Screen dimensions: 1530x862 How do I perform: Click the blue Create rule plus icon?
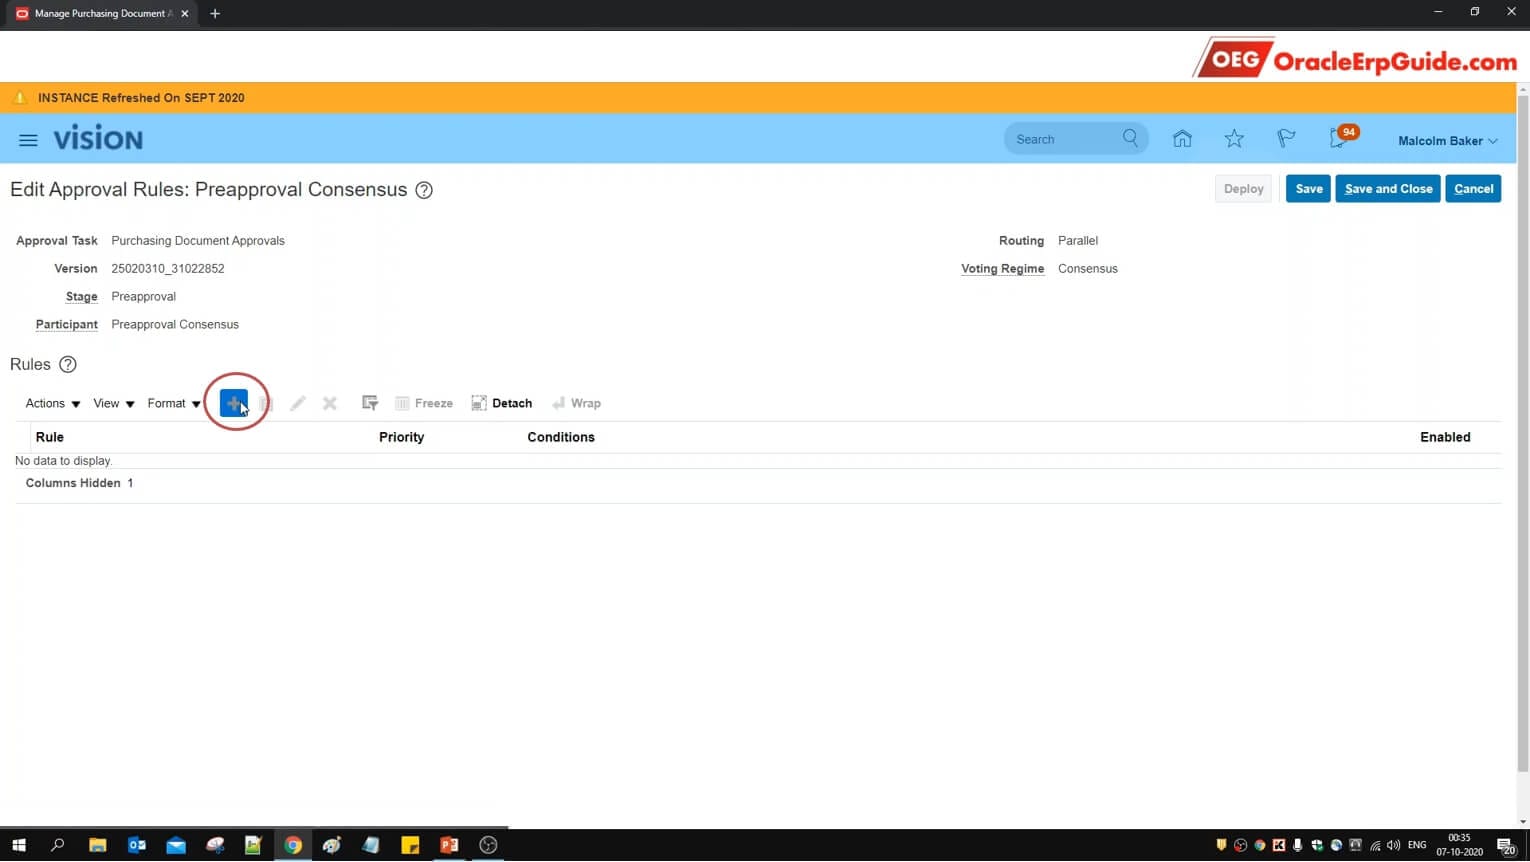[233, 403]
